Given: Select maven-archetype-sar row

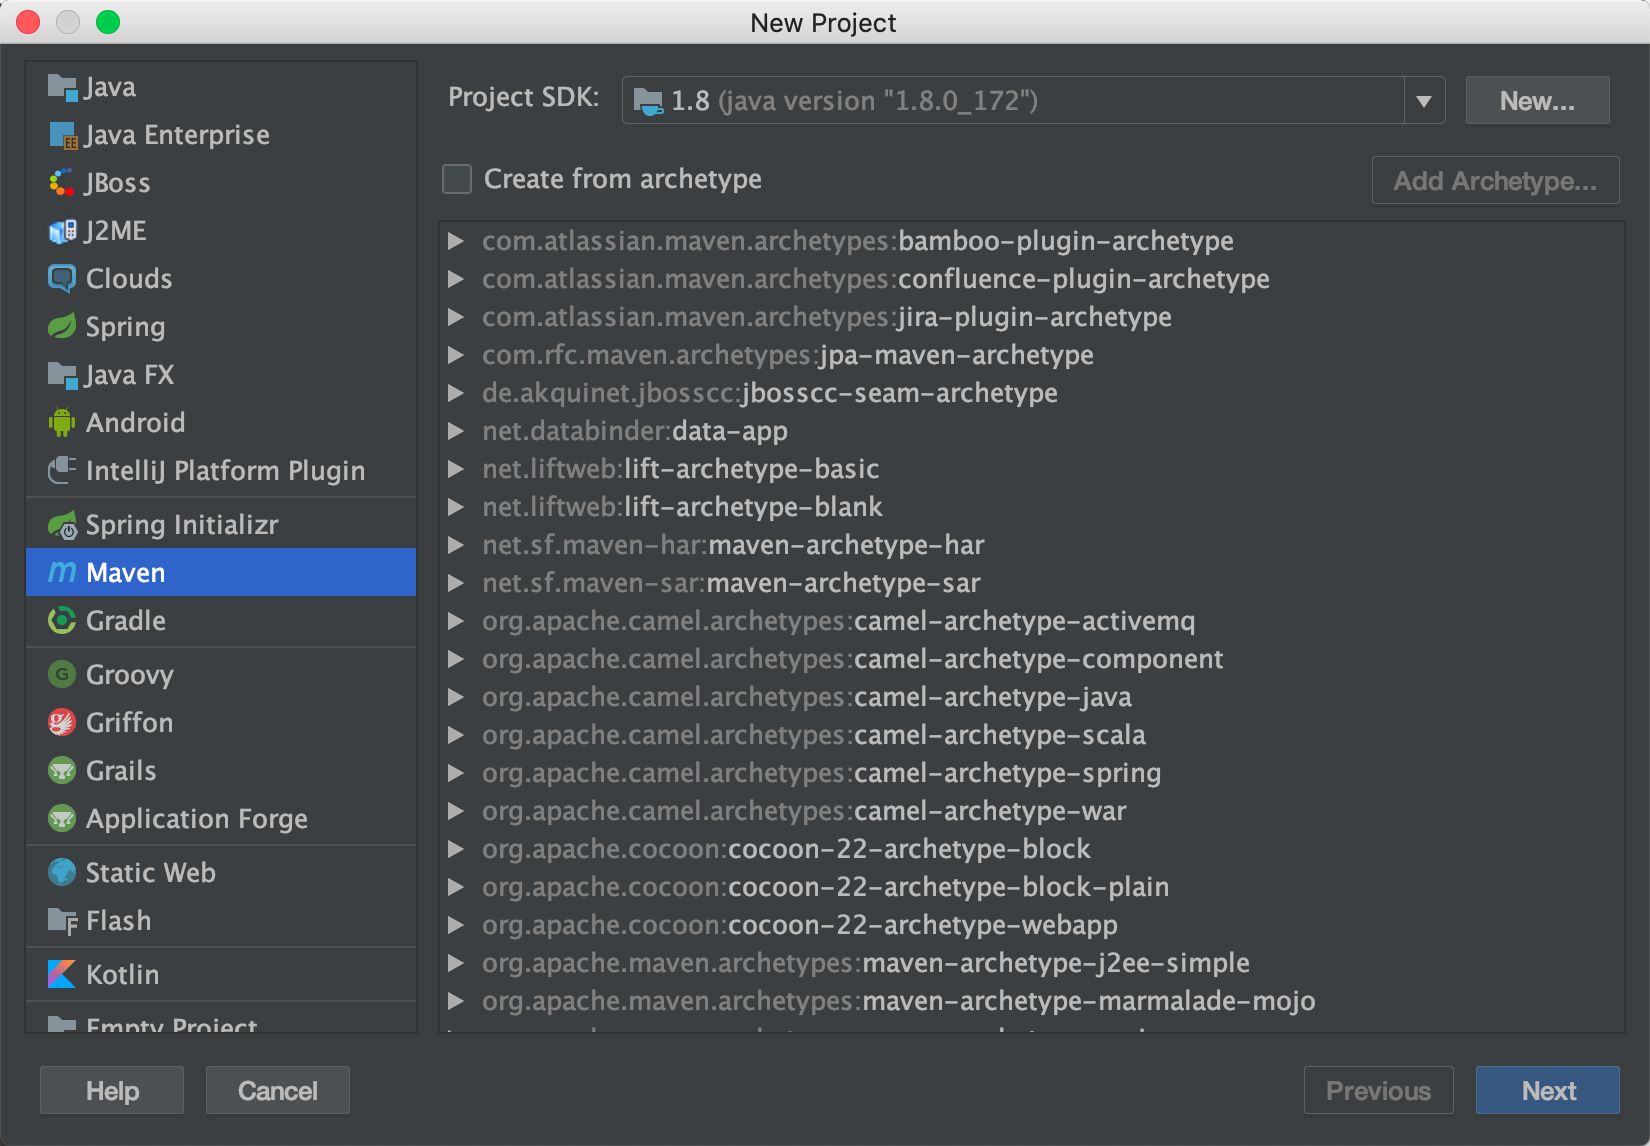Looking at the screenshot, I should [1031, 583].
